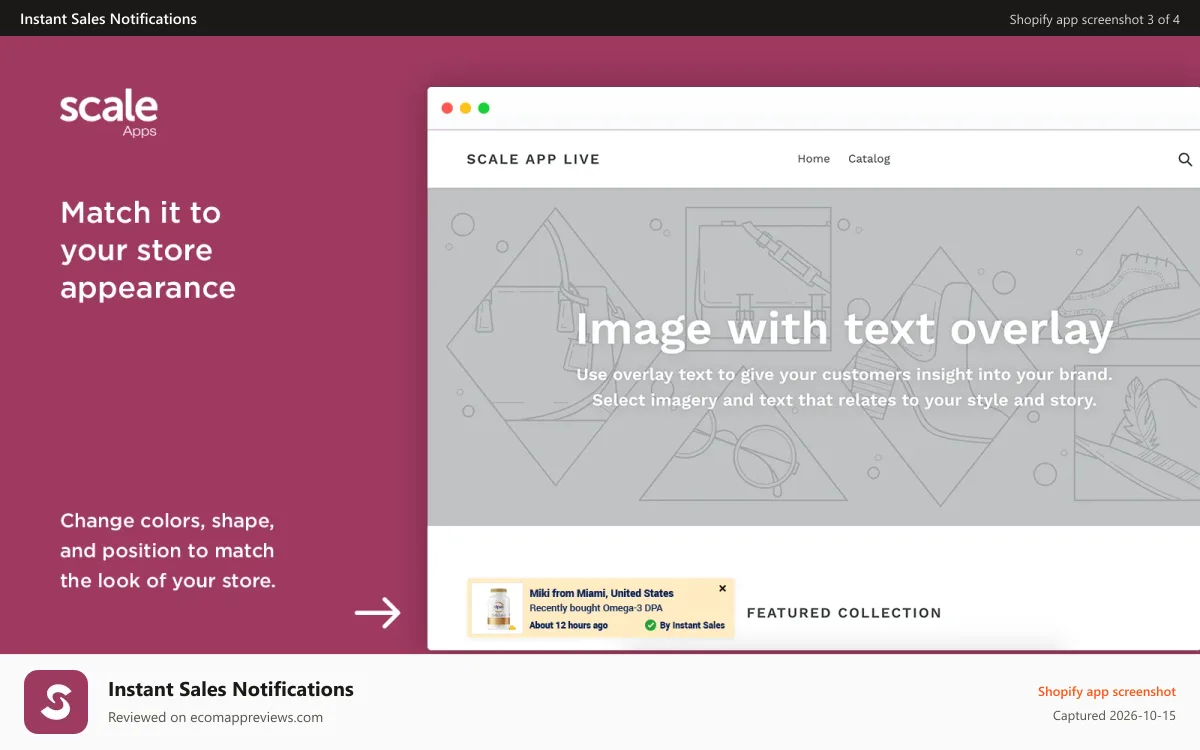Screen dimensions: 1200x750
Task: Close the sales notification popup
Action: click(x=723, y=589)
